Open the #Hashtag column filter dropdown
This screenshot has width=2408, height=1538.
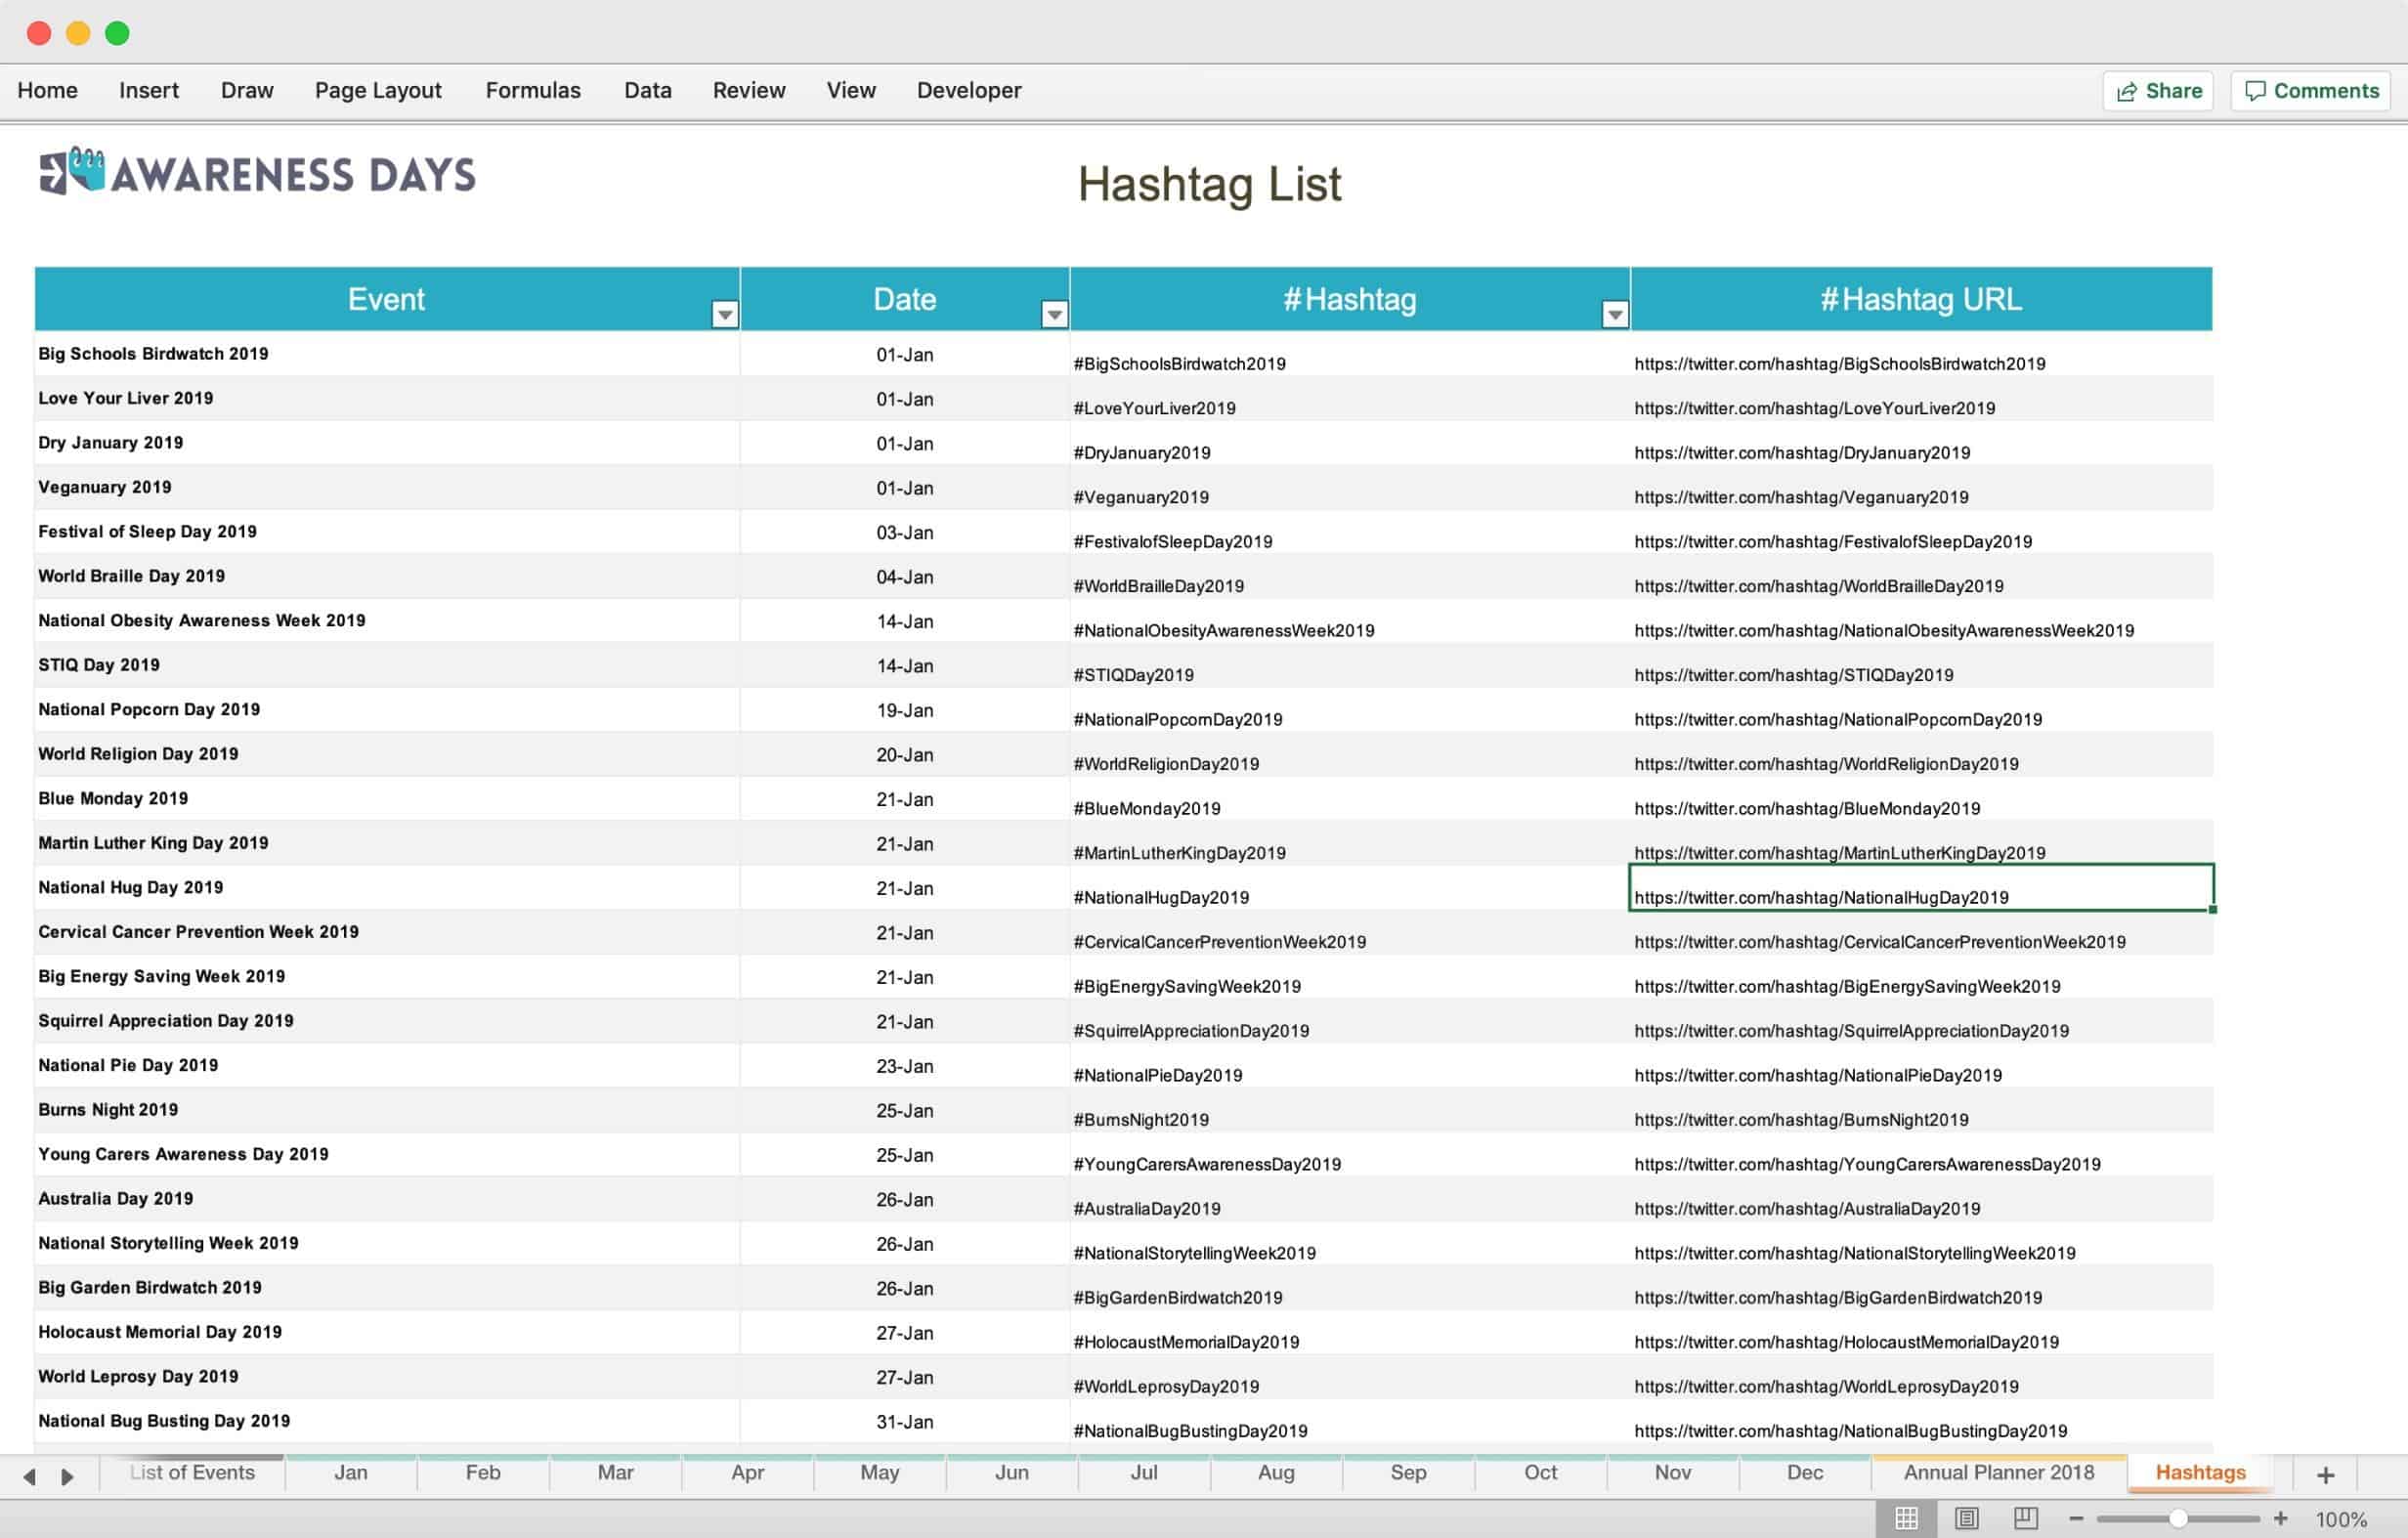point(1615,314)
